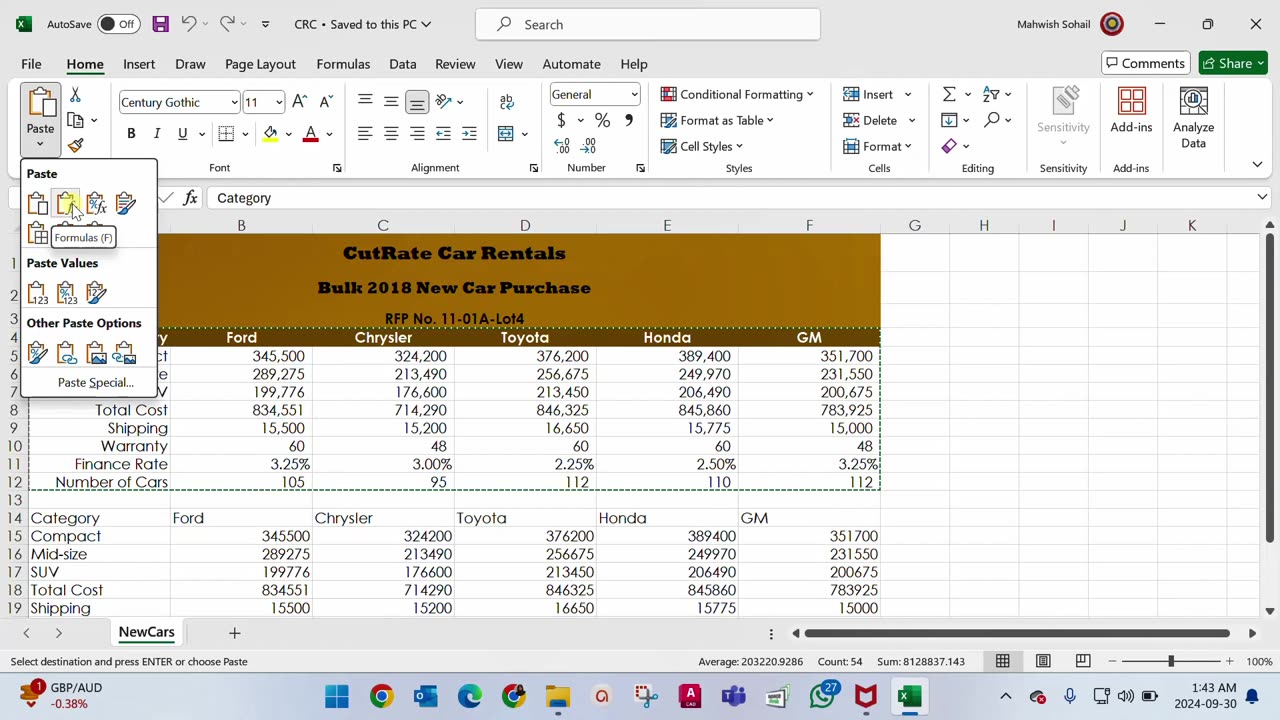Switch to the Formulas tab
The image size is (1280, 720).
tap(343, 64)
